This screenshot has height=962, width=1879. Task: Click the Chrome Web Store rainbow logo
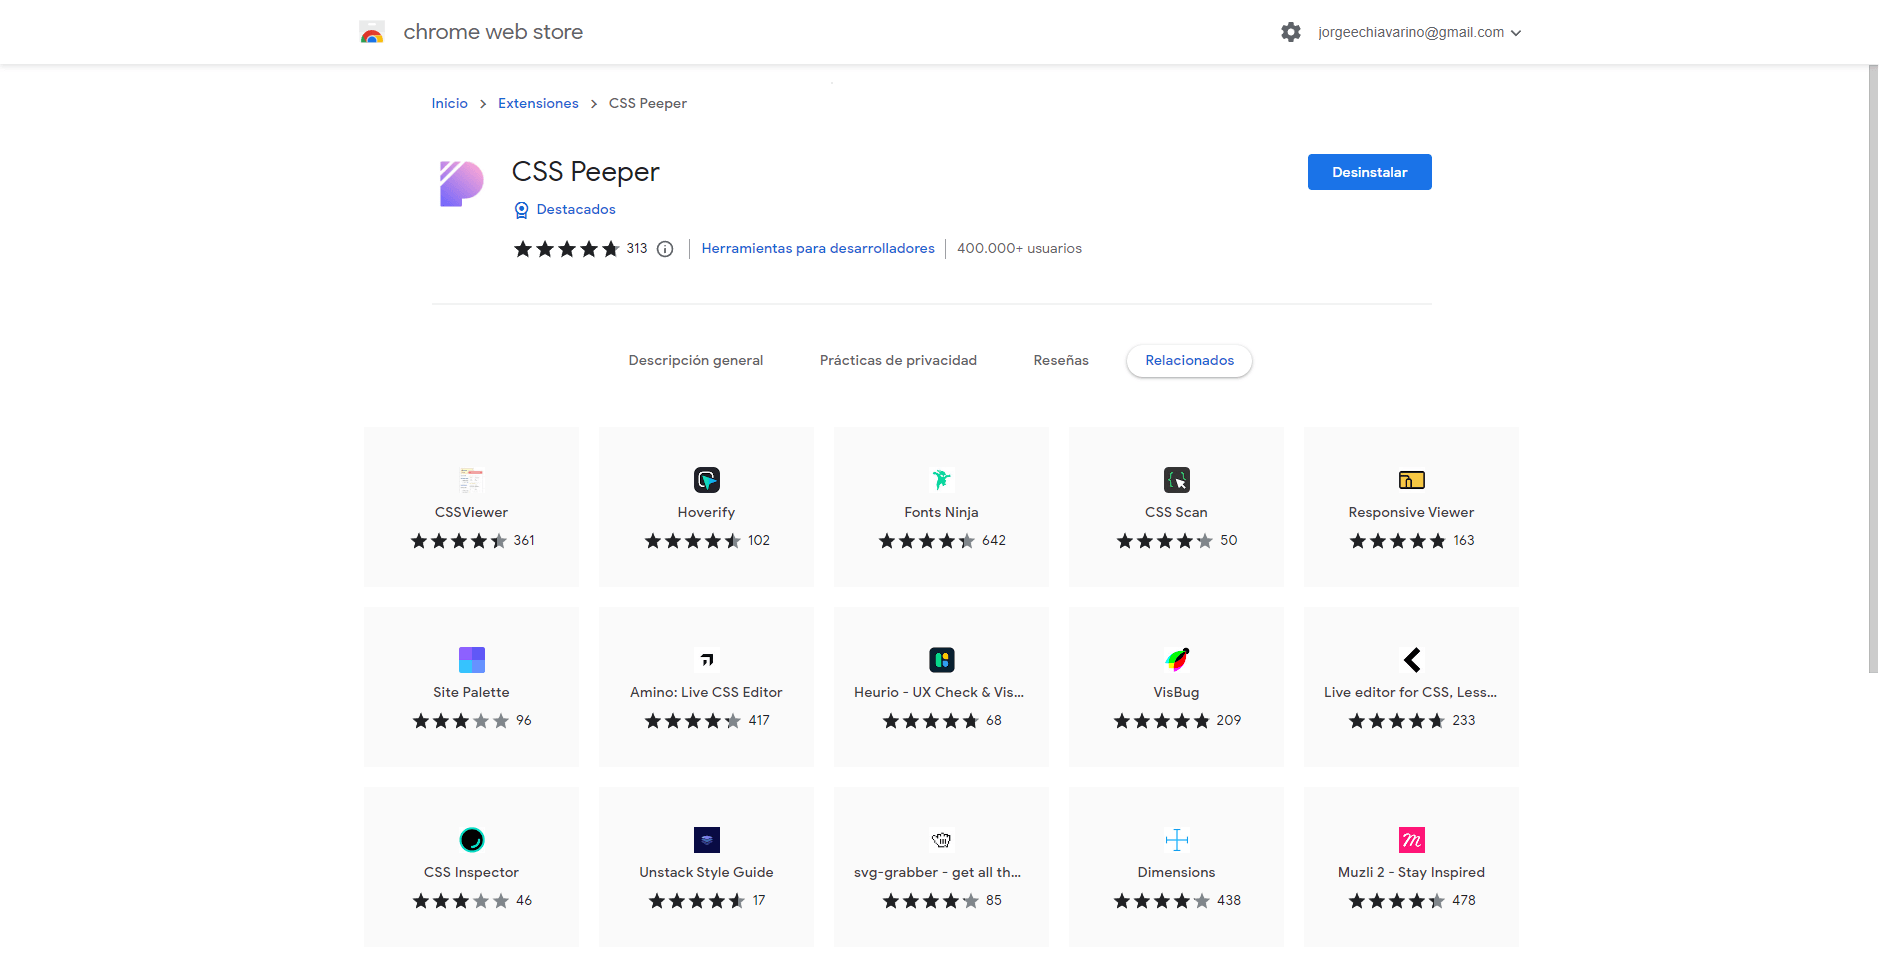pyautogui.click(x=372, y=32)
